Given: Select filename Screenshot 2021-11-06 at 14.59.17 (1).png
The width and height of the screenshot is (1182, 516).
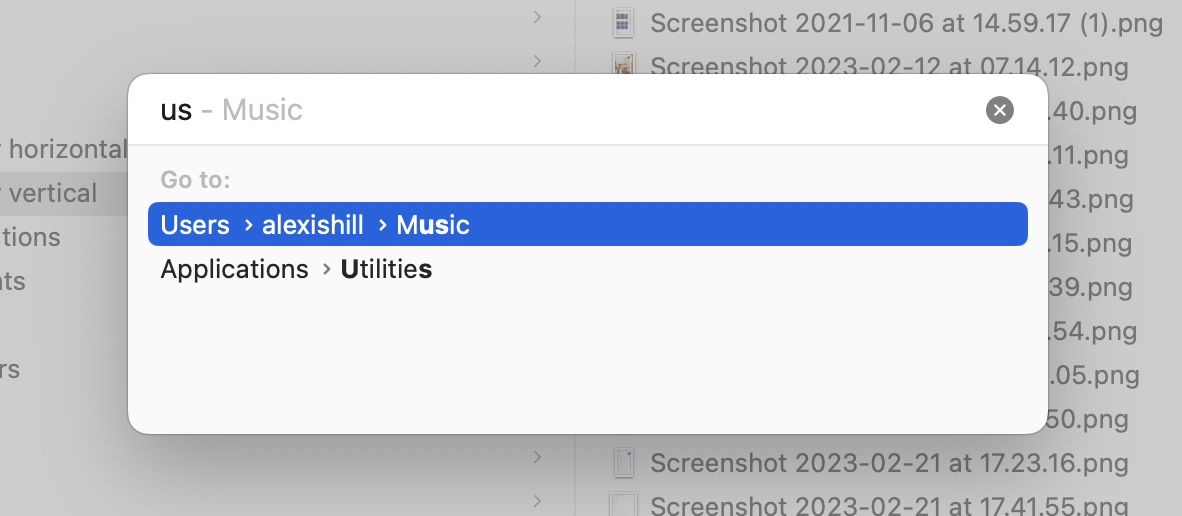Looking at the screenshot, I should (x=906, y=23).
